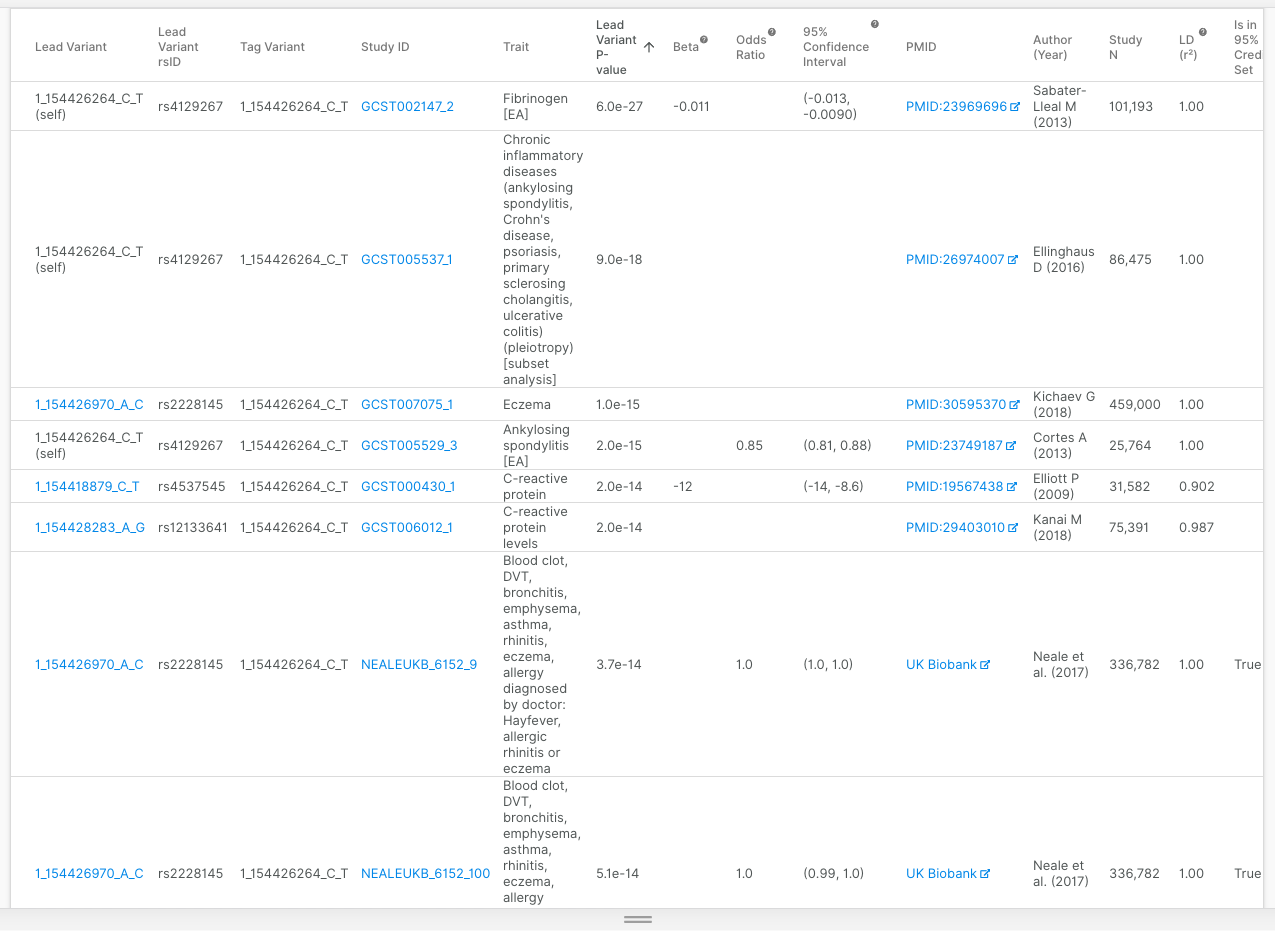Viewport: 1275px width, 931px height.
Task: Select the Fibrinogen [EA] trait cell
Action: pos(535,107)
